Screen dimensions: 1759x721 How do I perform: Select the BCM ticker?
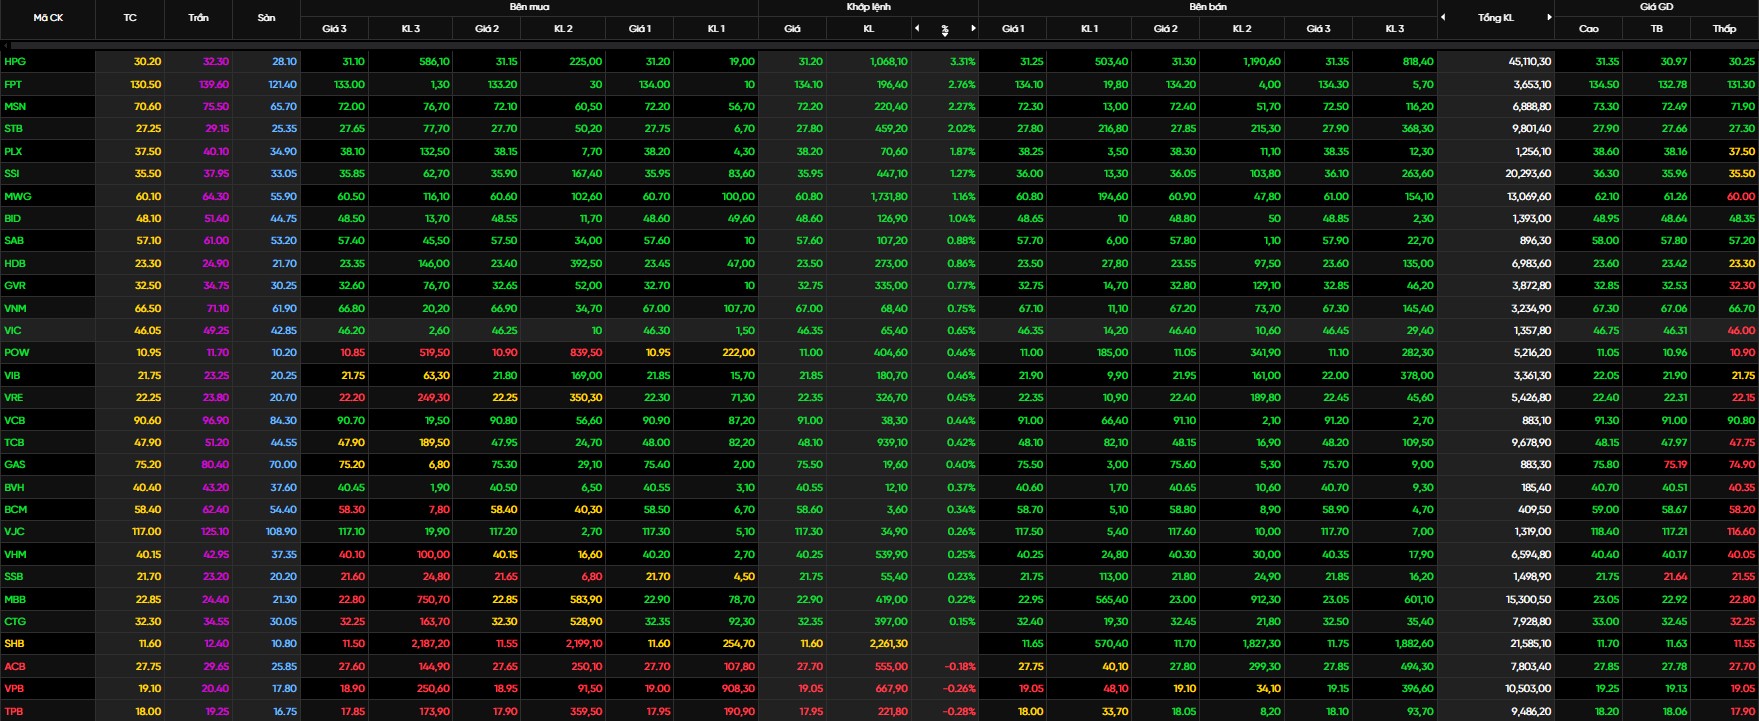pyautogui.click(x=15, y=509)
